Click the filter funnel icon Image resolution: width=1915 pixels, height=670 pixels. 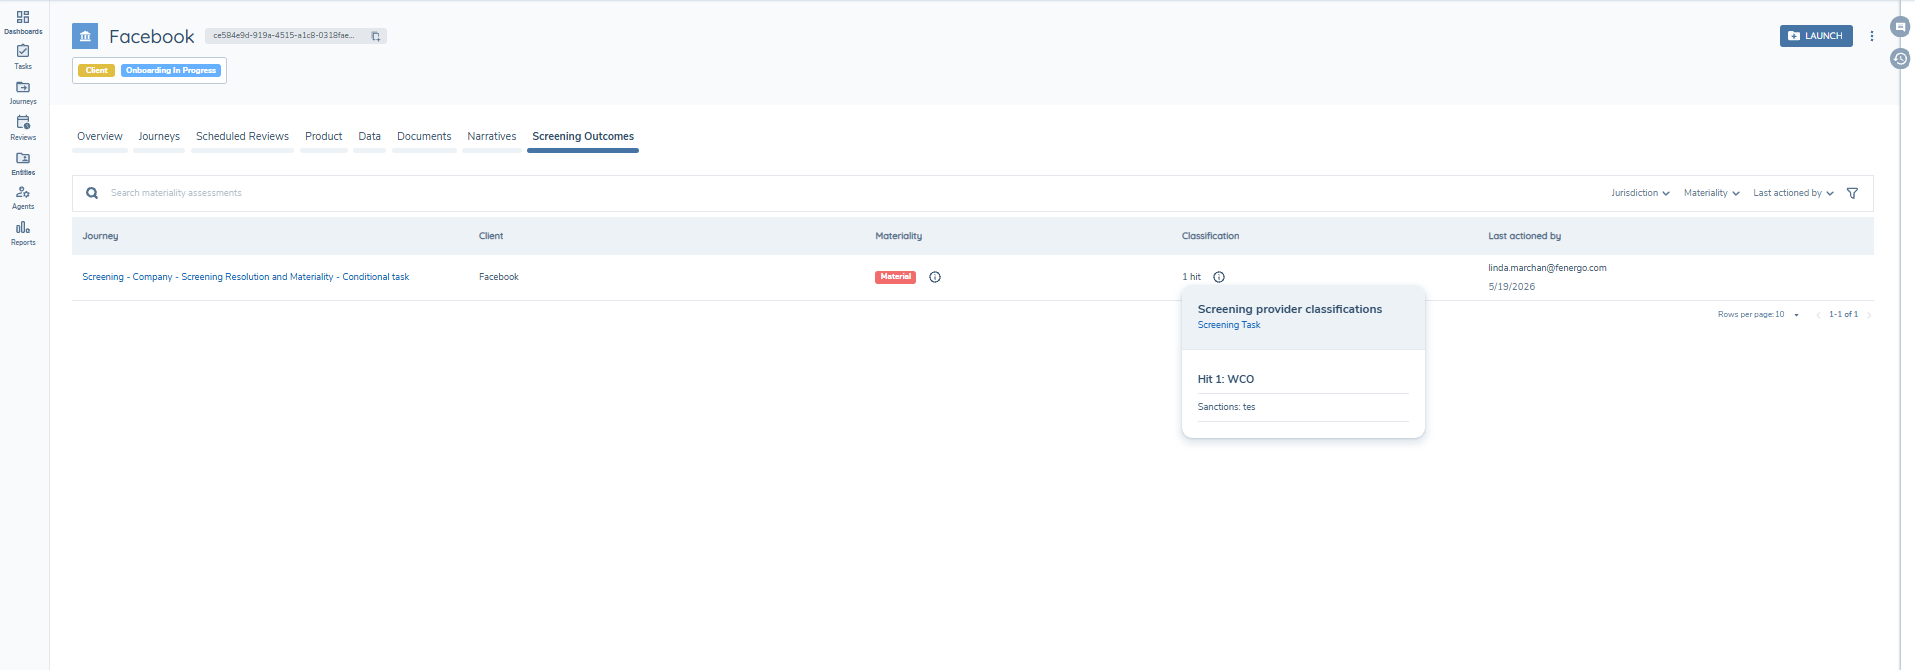pos(1852,193)
